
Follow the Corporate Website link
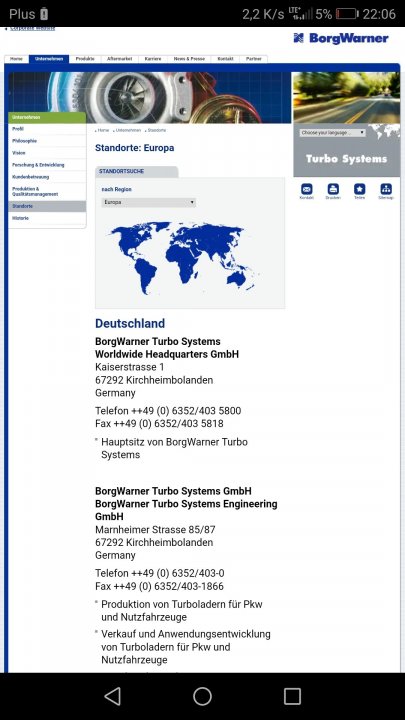tap(32, 28)
